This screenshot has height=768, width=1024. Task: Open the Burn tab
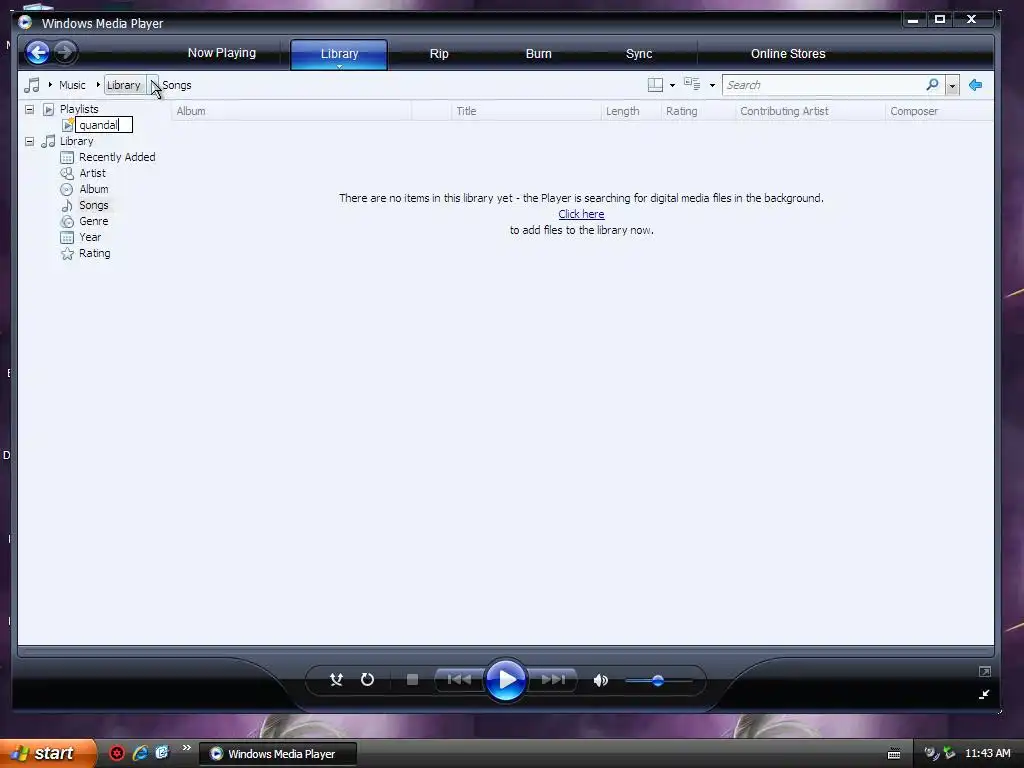[x=538, y=54]
